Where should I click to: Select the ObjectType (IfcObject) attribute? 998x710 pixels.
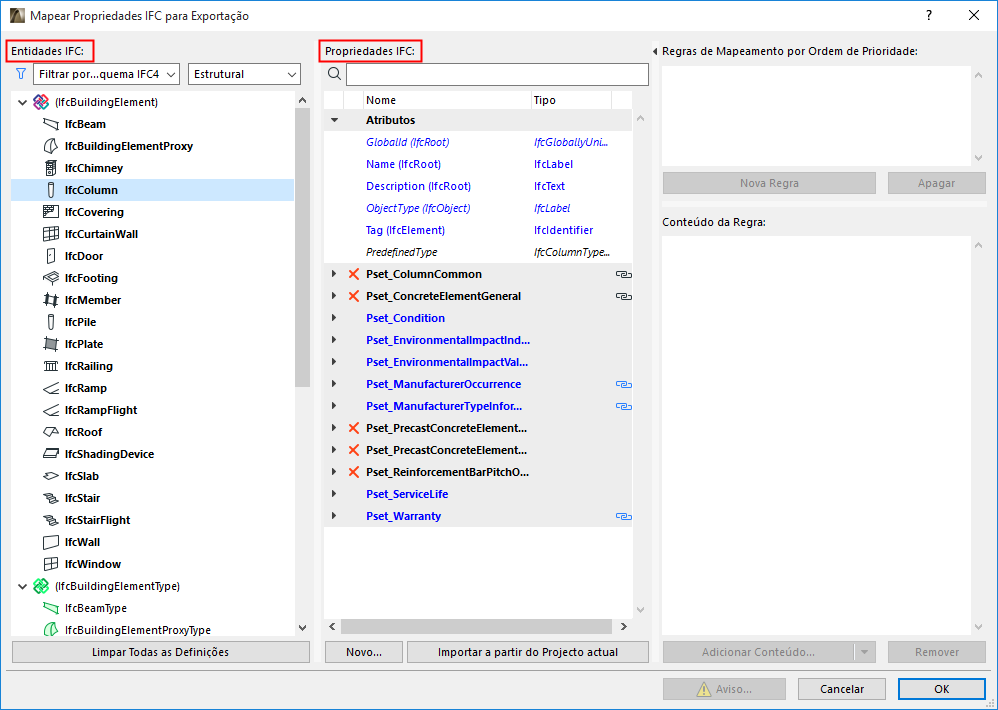418,208
